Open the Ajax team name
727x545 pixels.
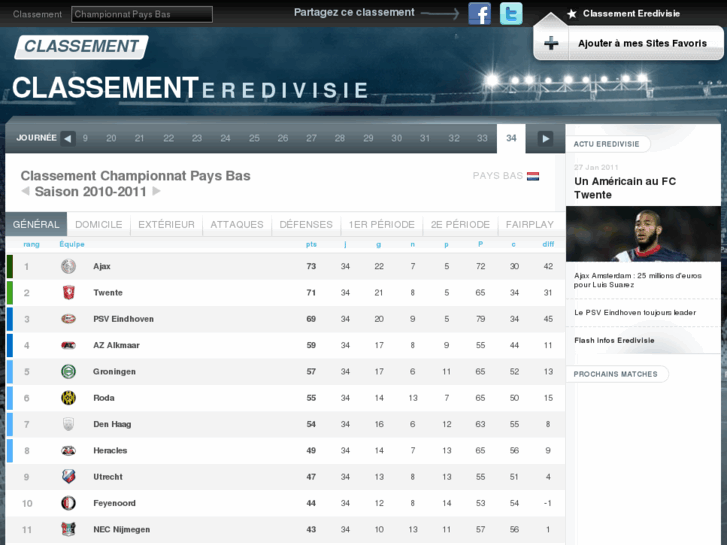(x=102, y=266)
